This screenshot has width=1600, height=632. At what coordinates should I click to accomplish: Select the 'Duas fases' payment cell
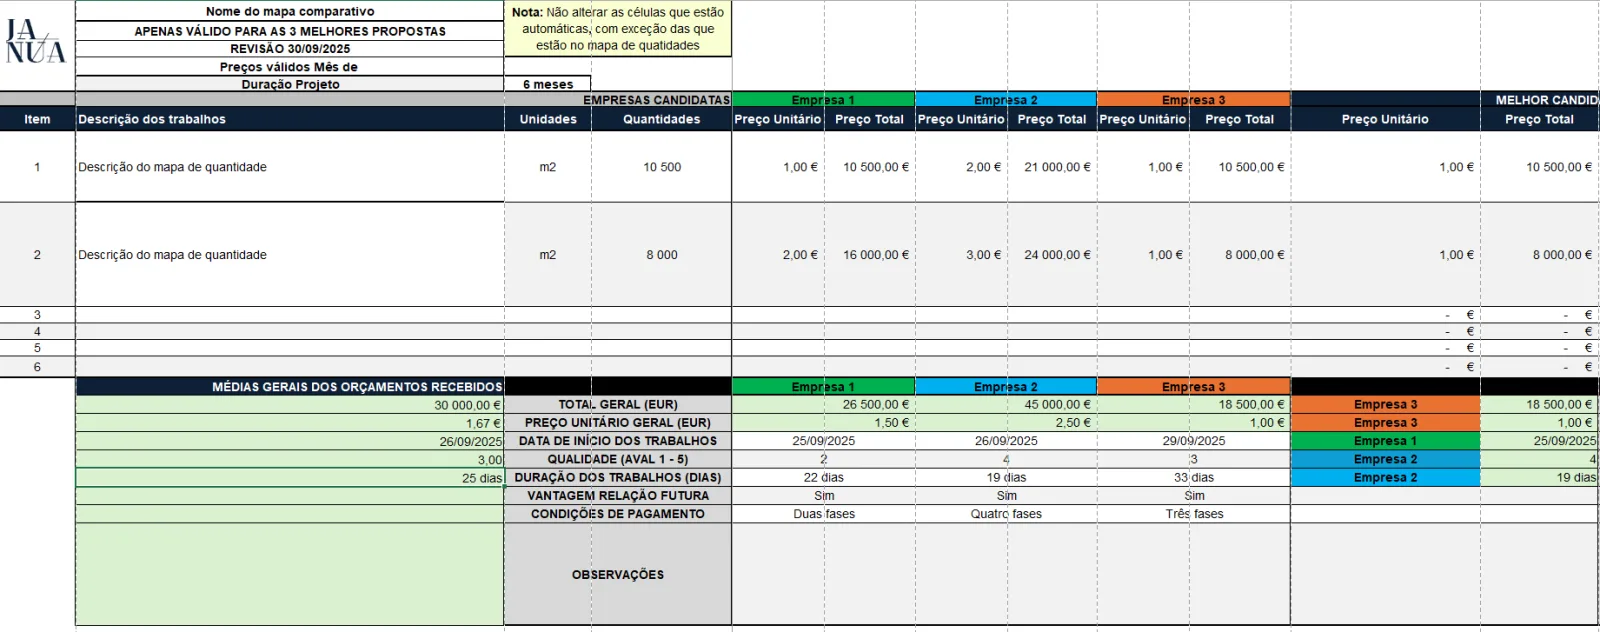[x=823, y=514]
